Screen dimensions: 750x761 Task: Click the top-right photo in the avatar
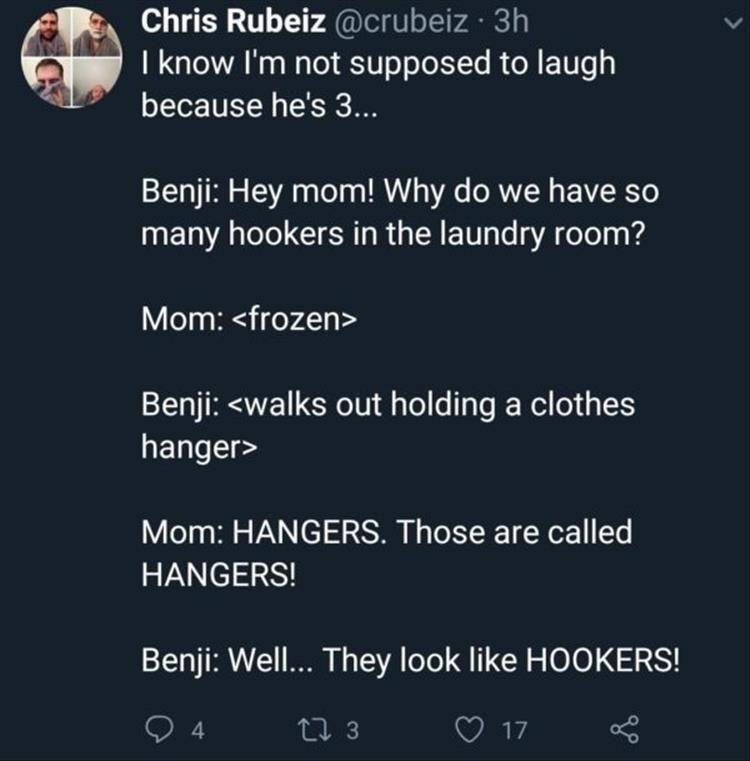tap(96, 36)
